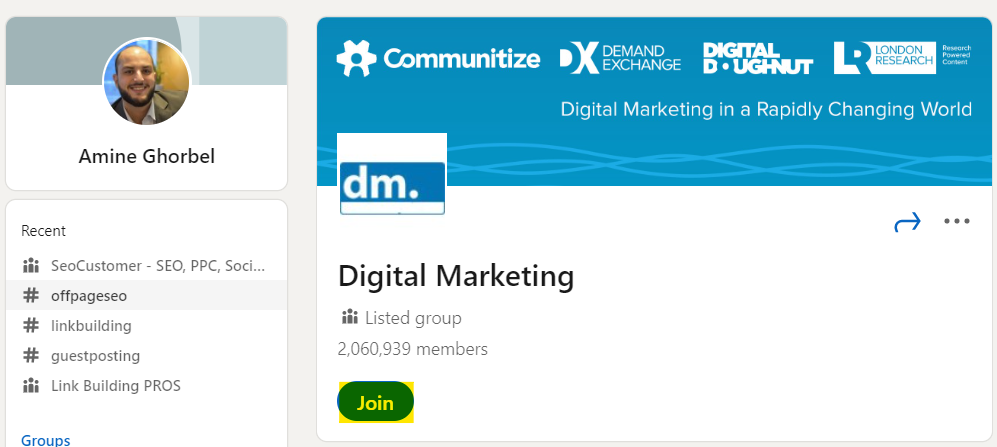Click the banner tagline text
The image size is (997, 447).
coord(766,109)
